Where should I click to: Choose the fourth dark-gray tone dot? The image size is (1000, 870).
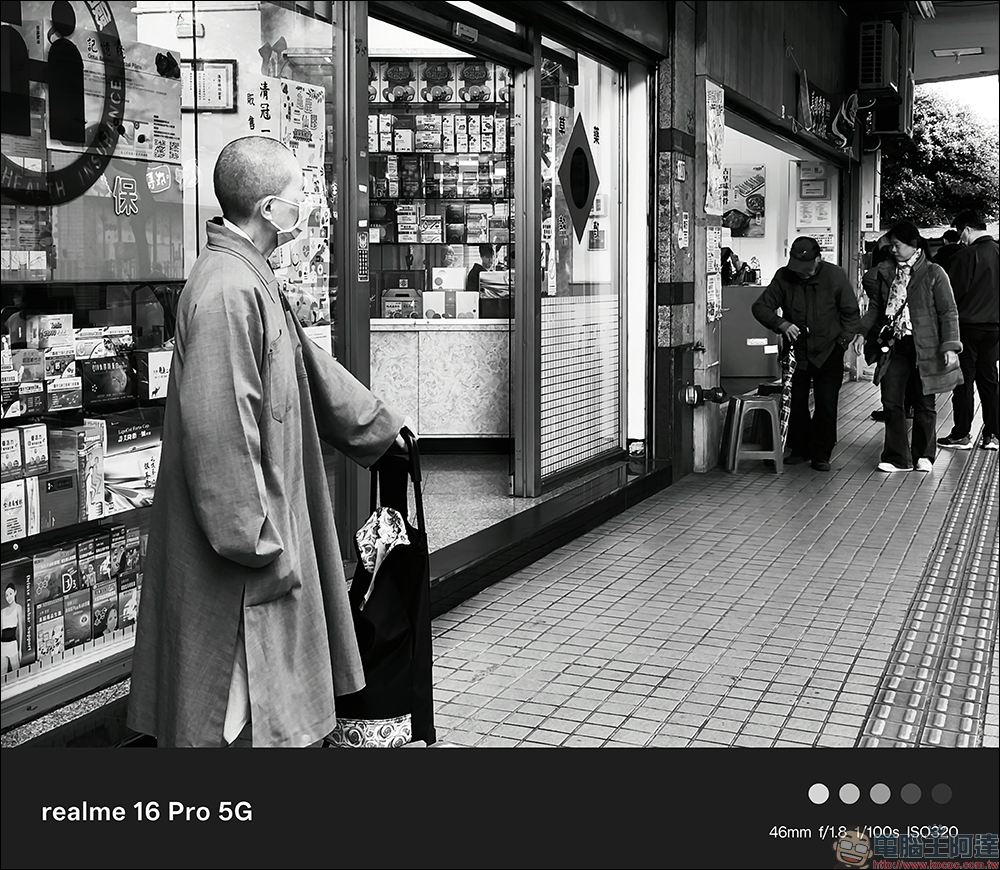click(x=911, y=793)
